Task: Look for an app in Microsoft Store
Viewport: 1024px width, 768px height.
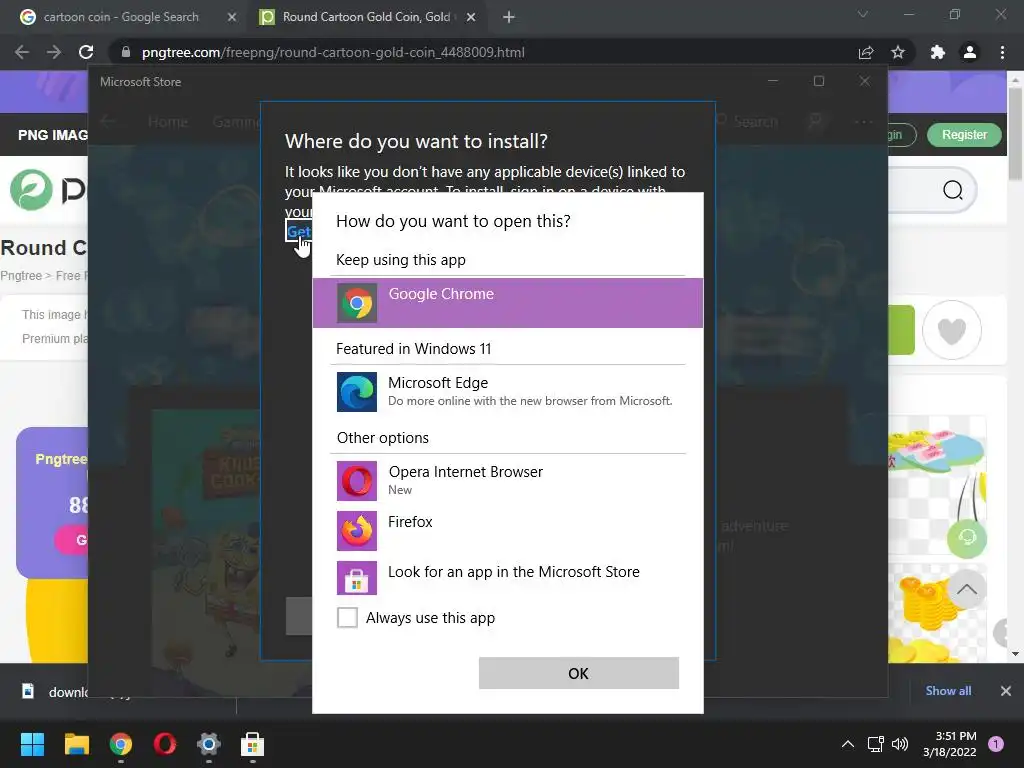Action: coord(507,577)
